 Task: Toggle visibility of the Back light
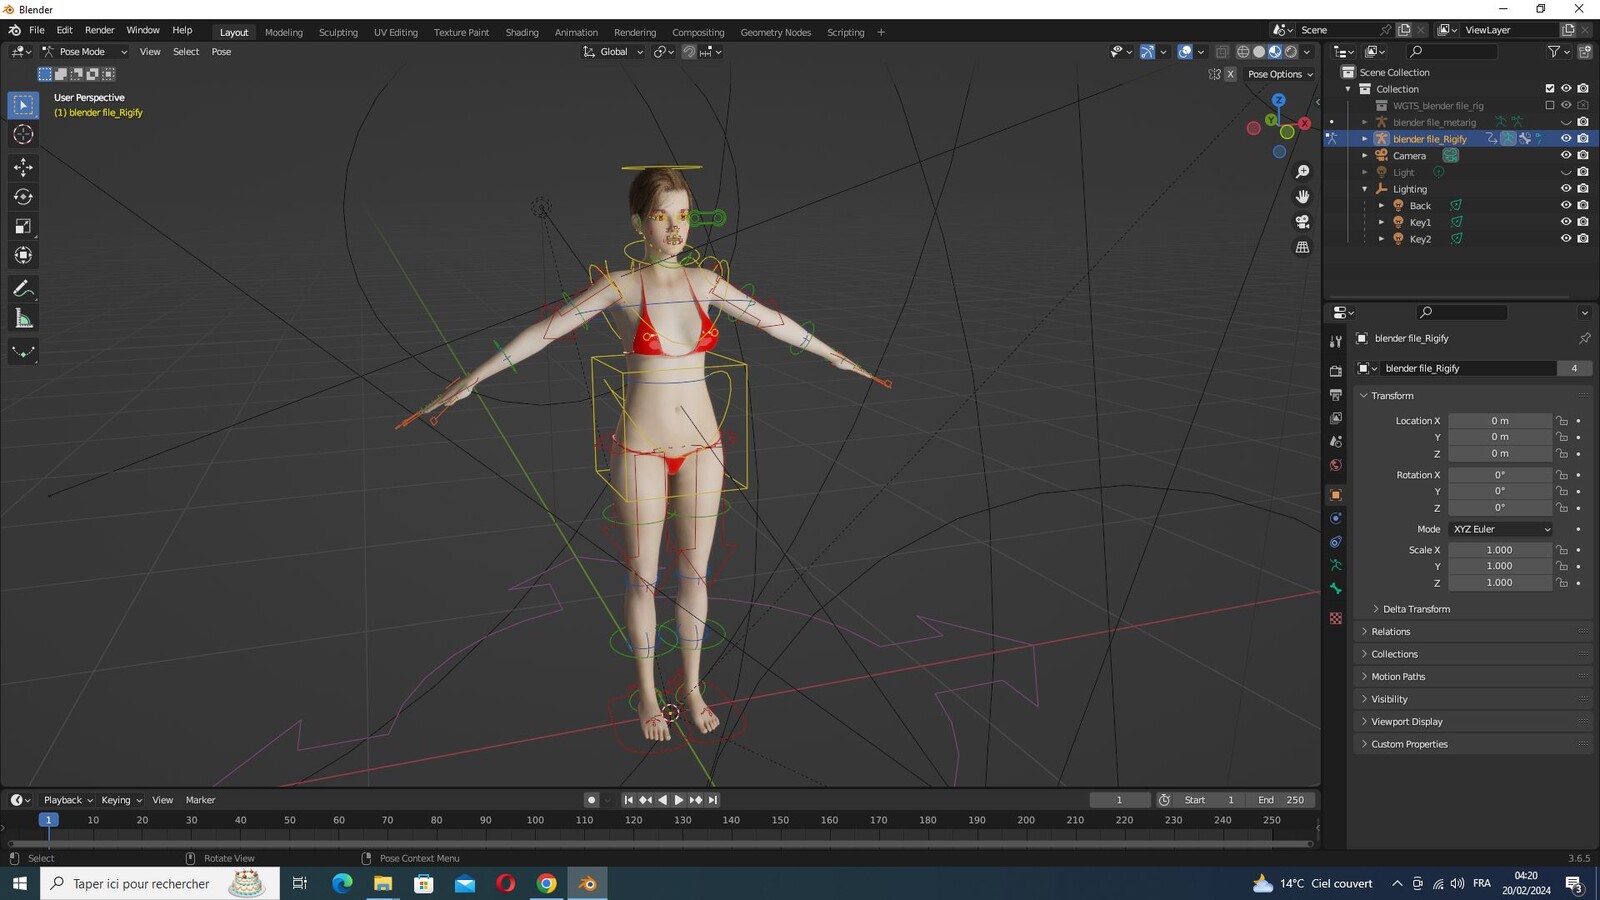[1566, 205]
